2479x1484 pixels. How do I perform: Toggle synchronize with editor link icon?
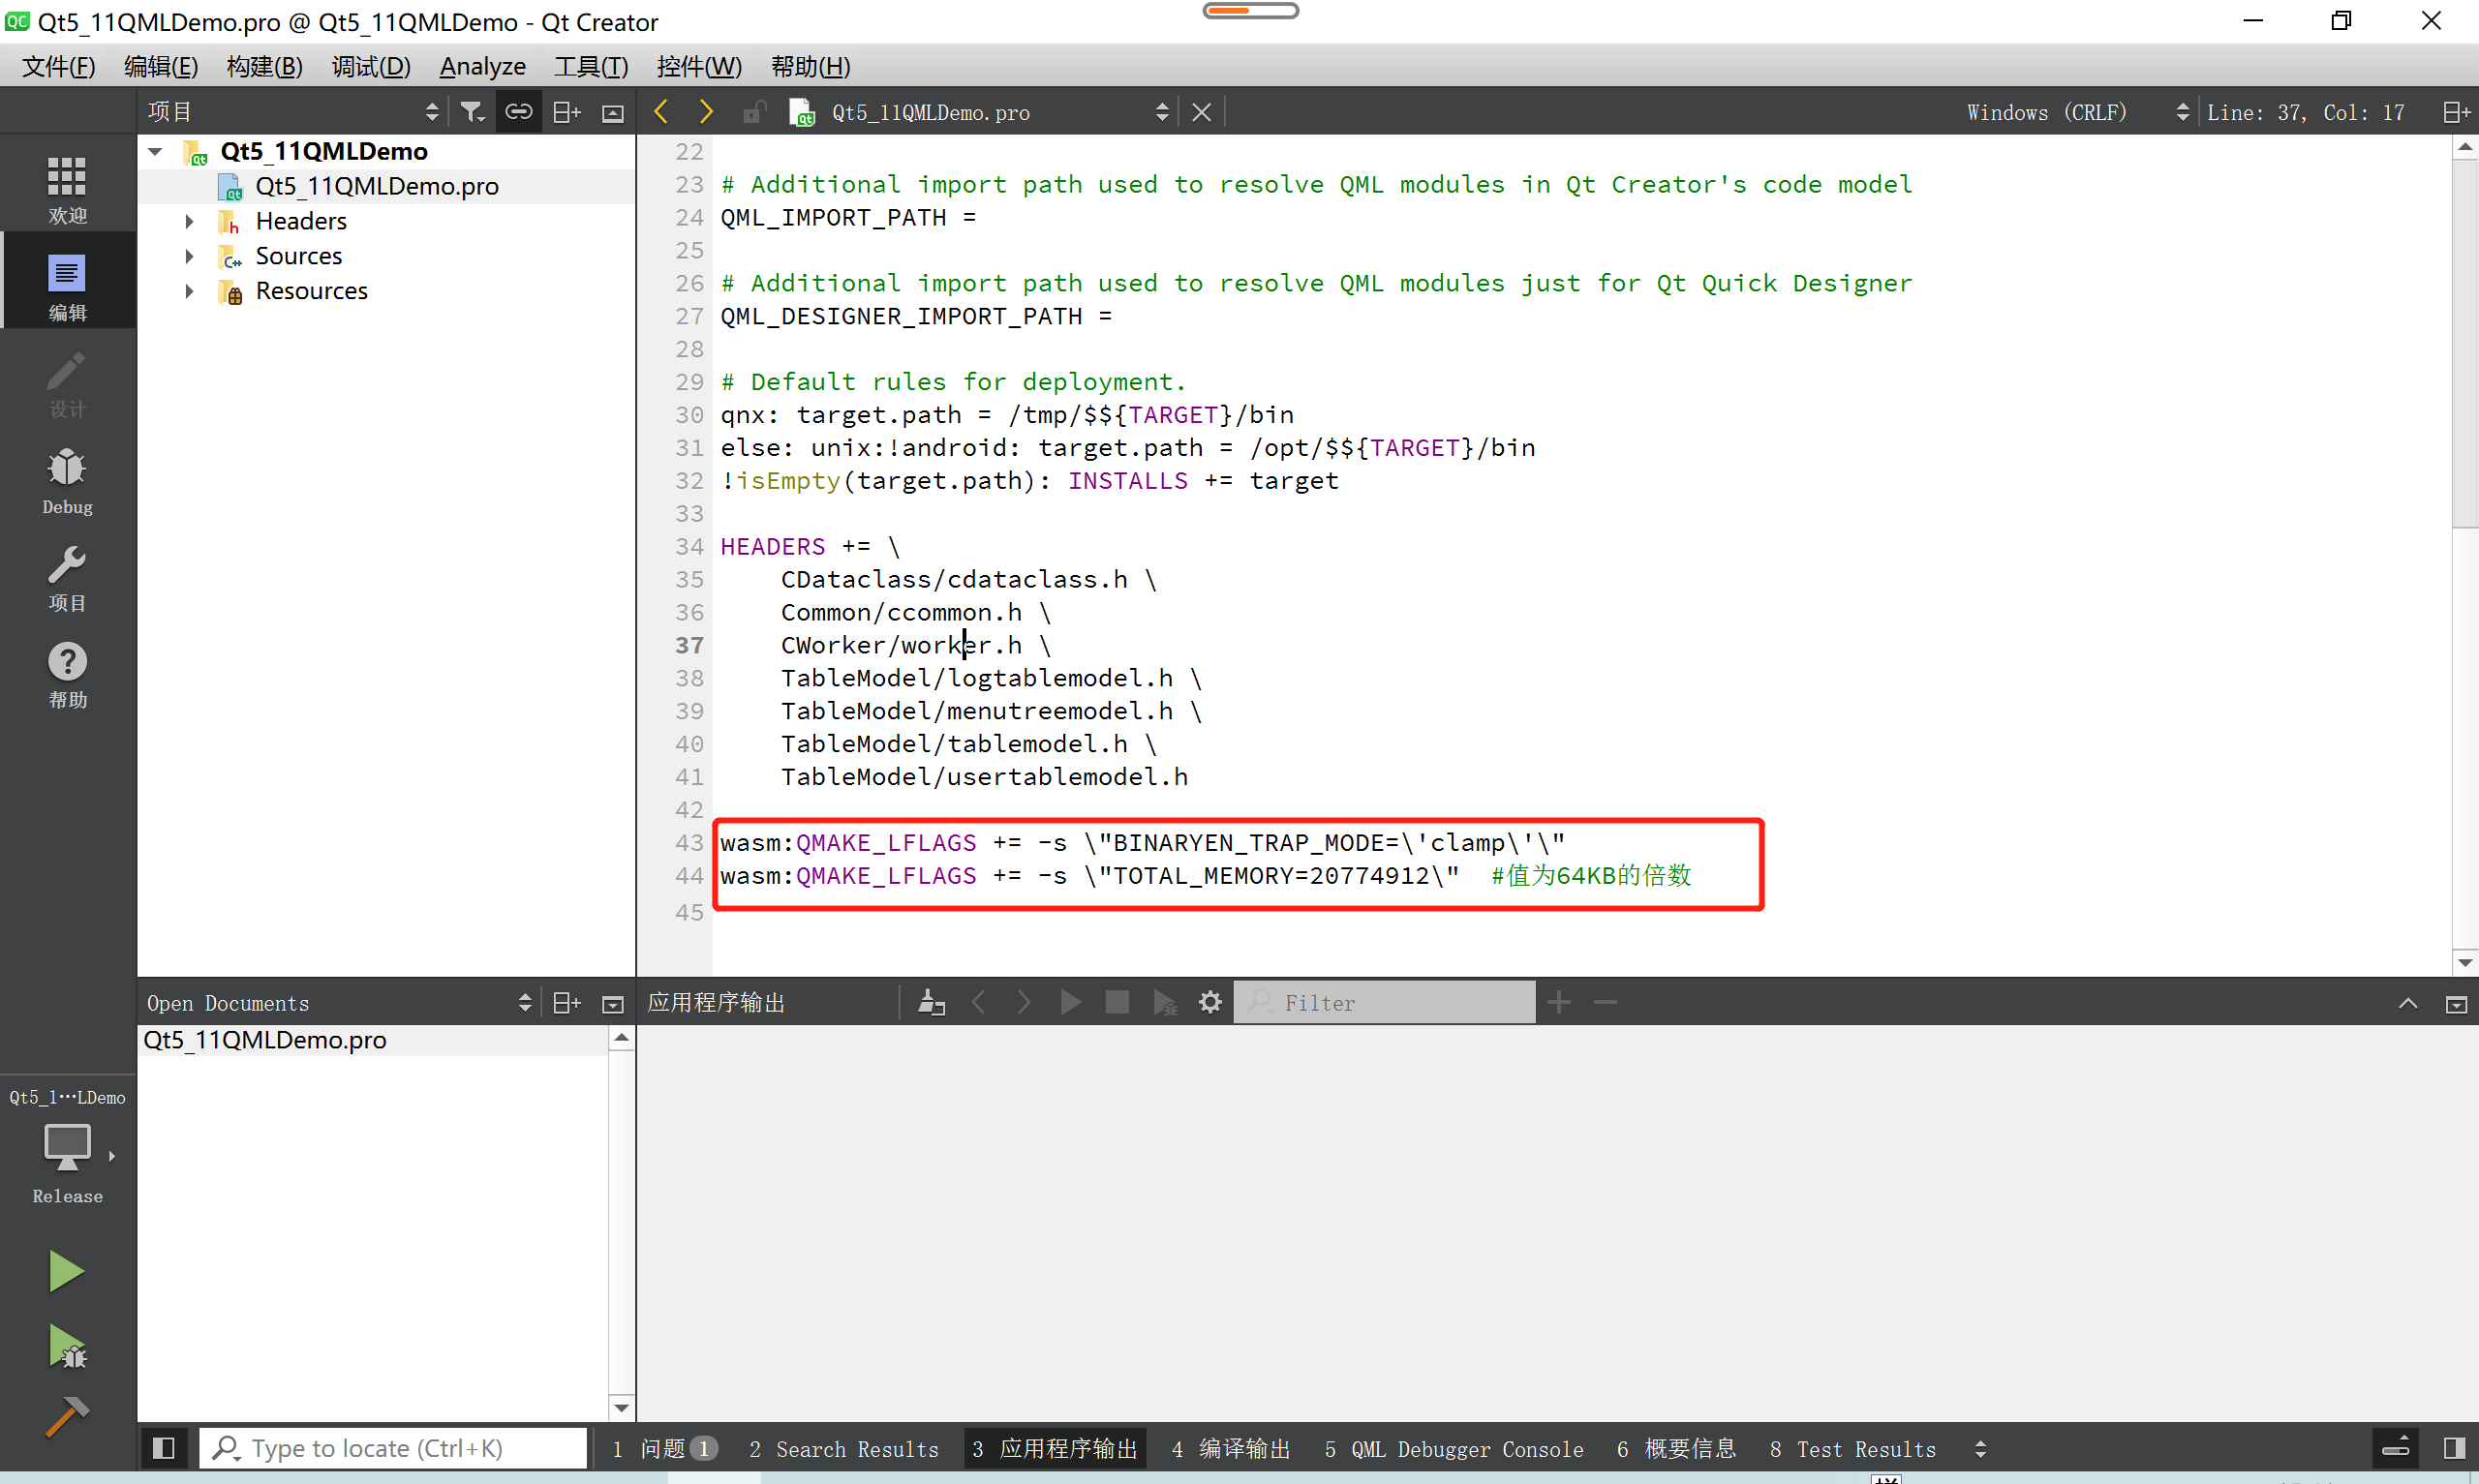(x=518, y=112)
